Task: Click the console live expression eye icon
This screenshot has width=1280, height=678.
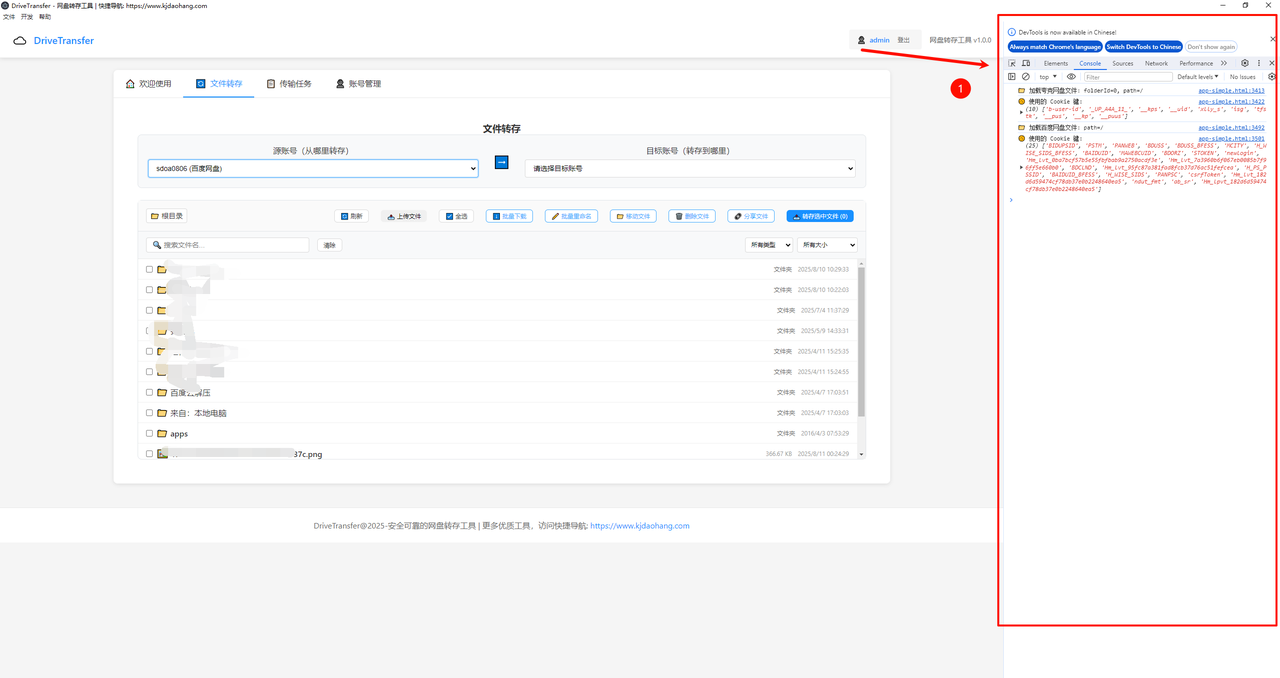Action: click(x=1071, y=77)
